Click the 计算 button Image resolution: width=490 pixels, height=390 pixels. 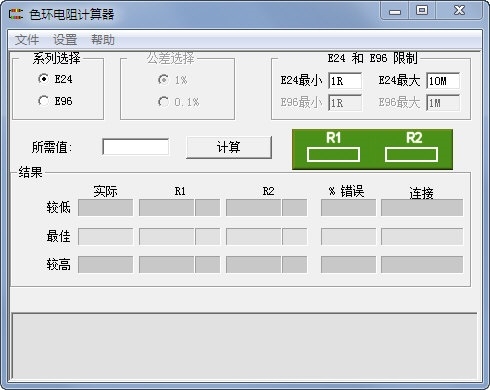point(229,147)
